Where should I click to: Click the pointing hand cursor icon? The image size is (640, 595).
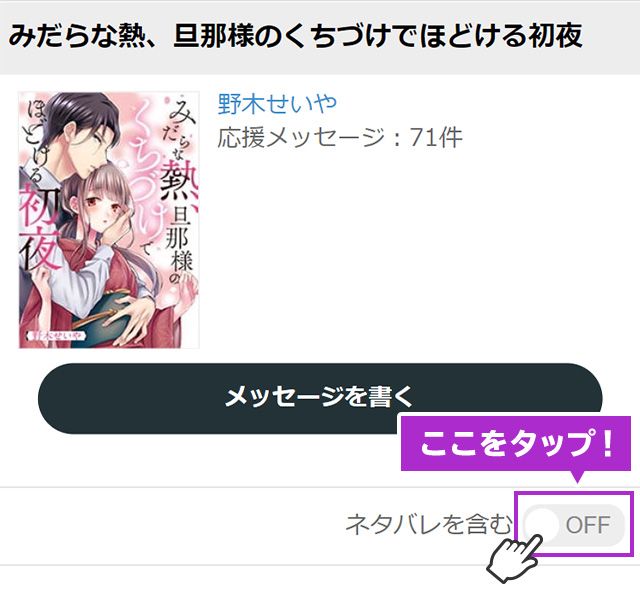pos(514,557)
